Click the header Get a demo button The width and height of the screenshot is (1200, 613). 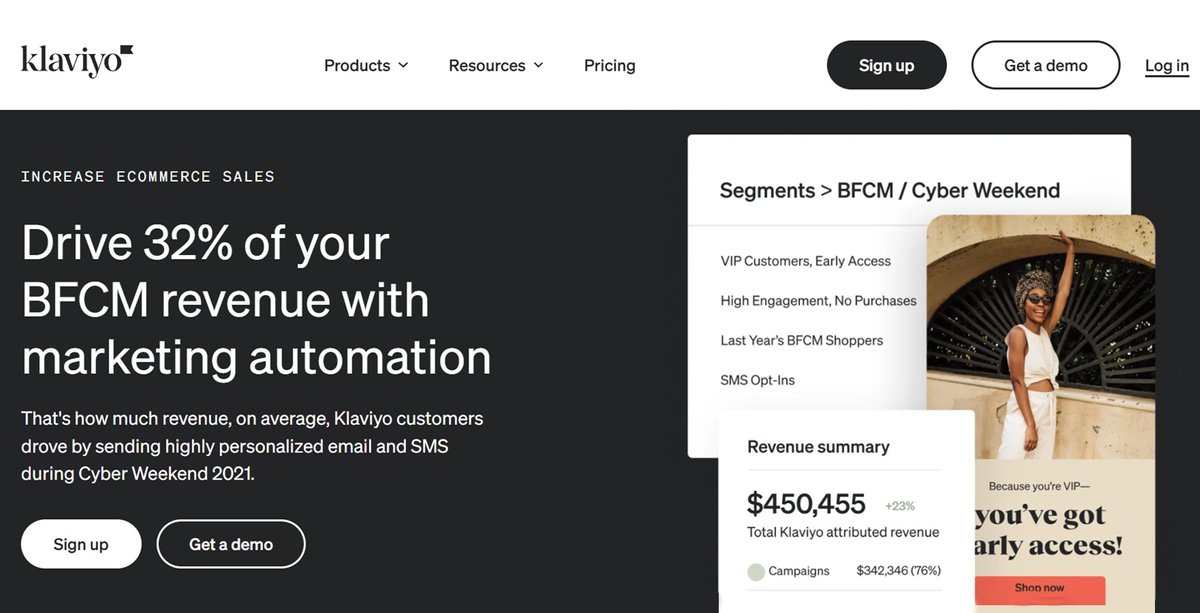pos(1046,65)
